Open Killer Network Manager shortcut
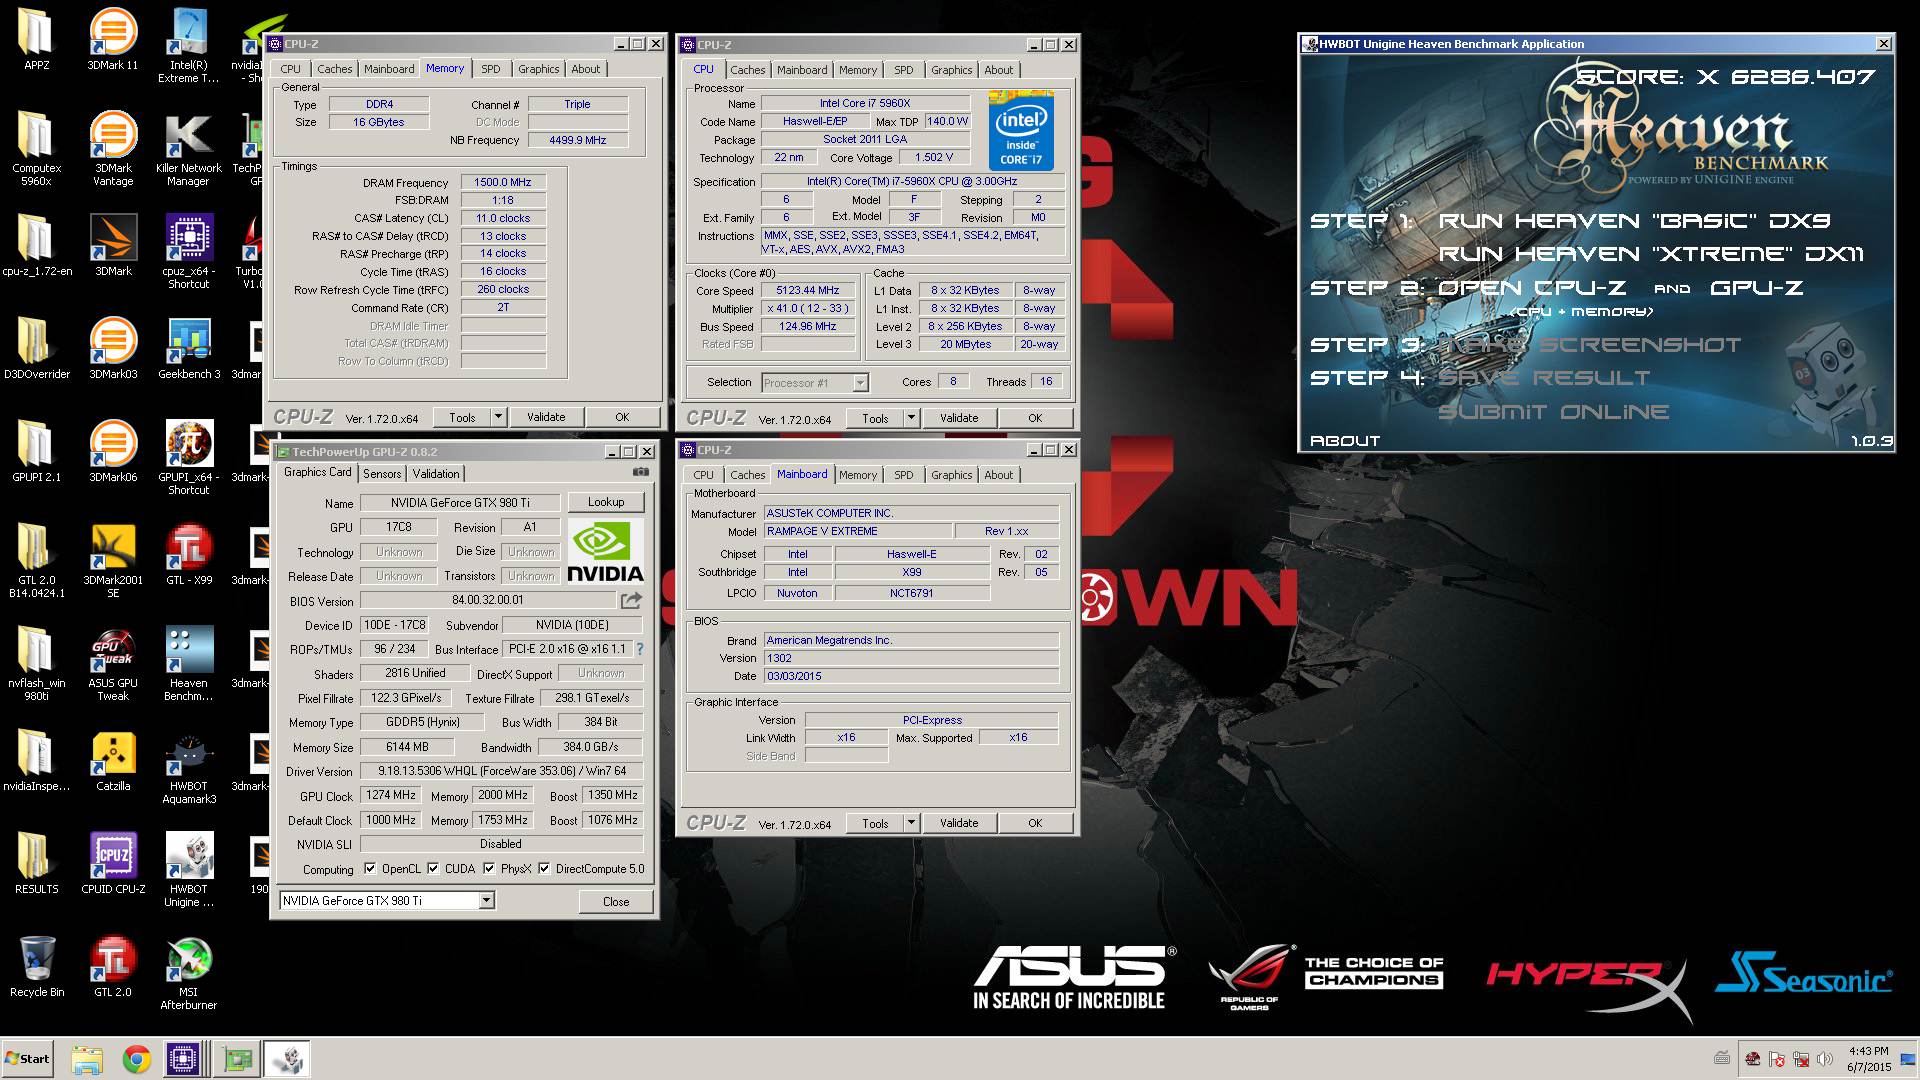The height and width of the screenshot is (1080, 1920). point(188,148)
